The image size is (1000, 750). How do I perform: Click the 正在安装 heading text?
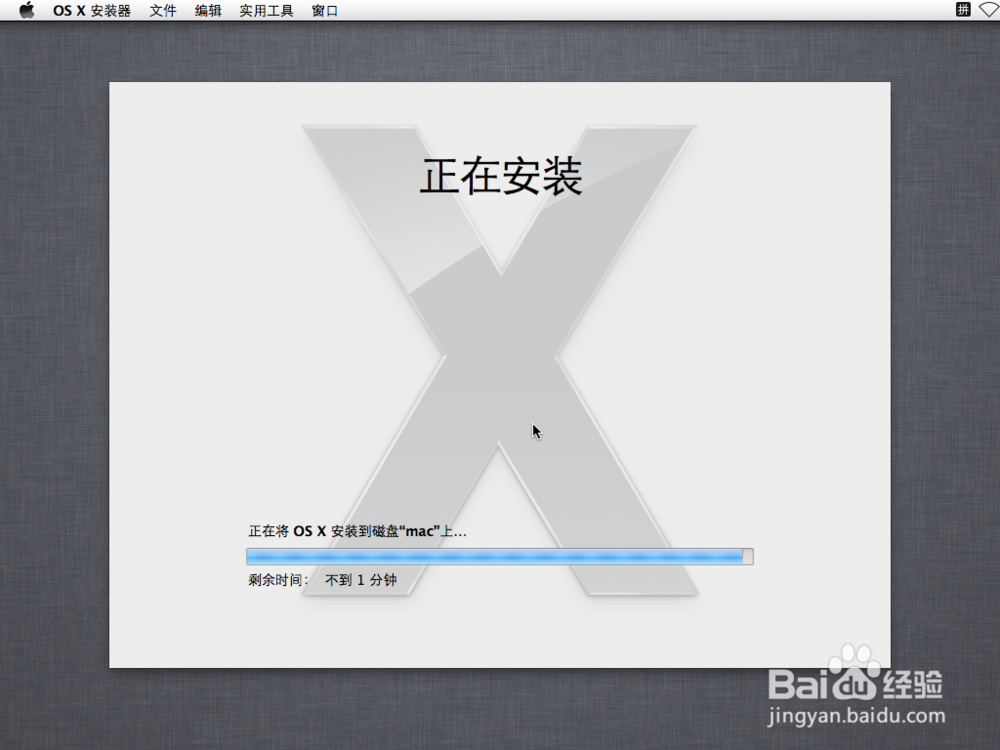tap(501, 176)
